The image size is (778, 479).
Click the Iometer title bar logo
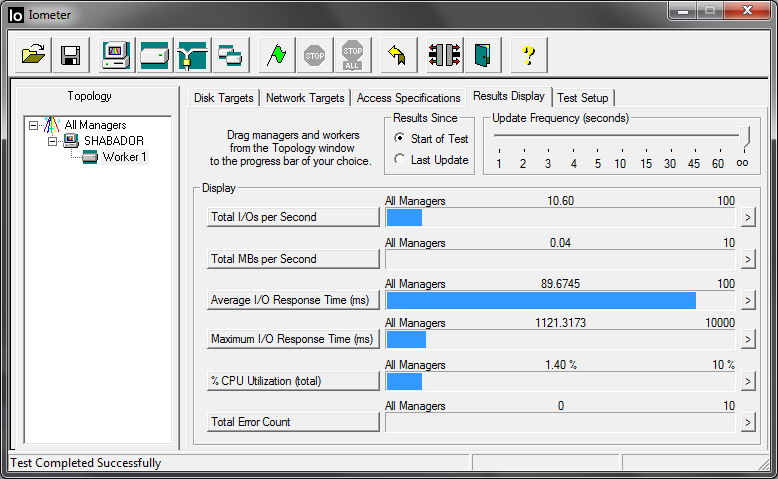[16, 15]
